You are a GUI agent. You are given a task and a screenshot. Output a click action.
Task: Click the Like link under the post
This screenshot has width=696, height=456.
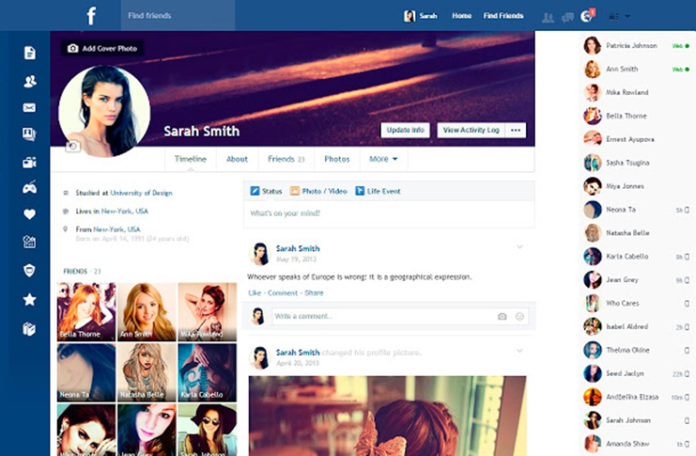coord(254,293)
